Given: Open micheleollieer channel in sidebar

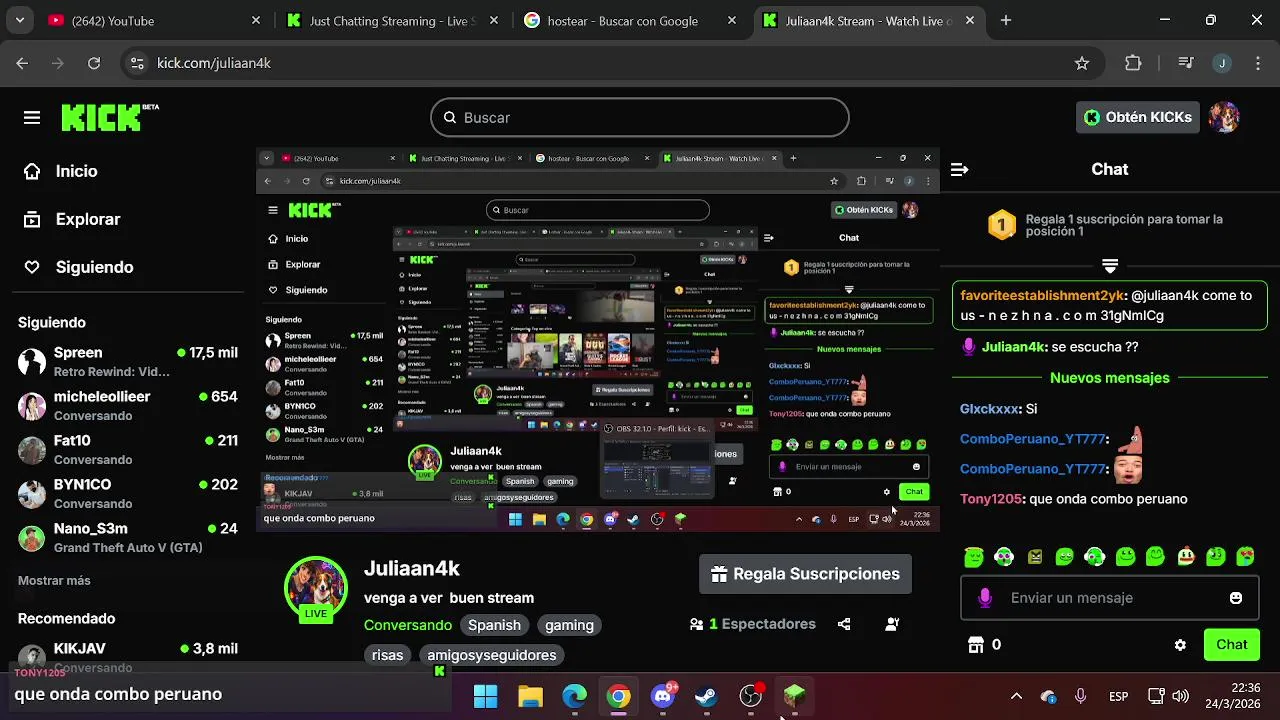Looking at the screenshot, I should point(128,406).
